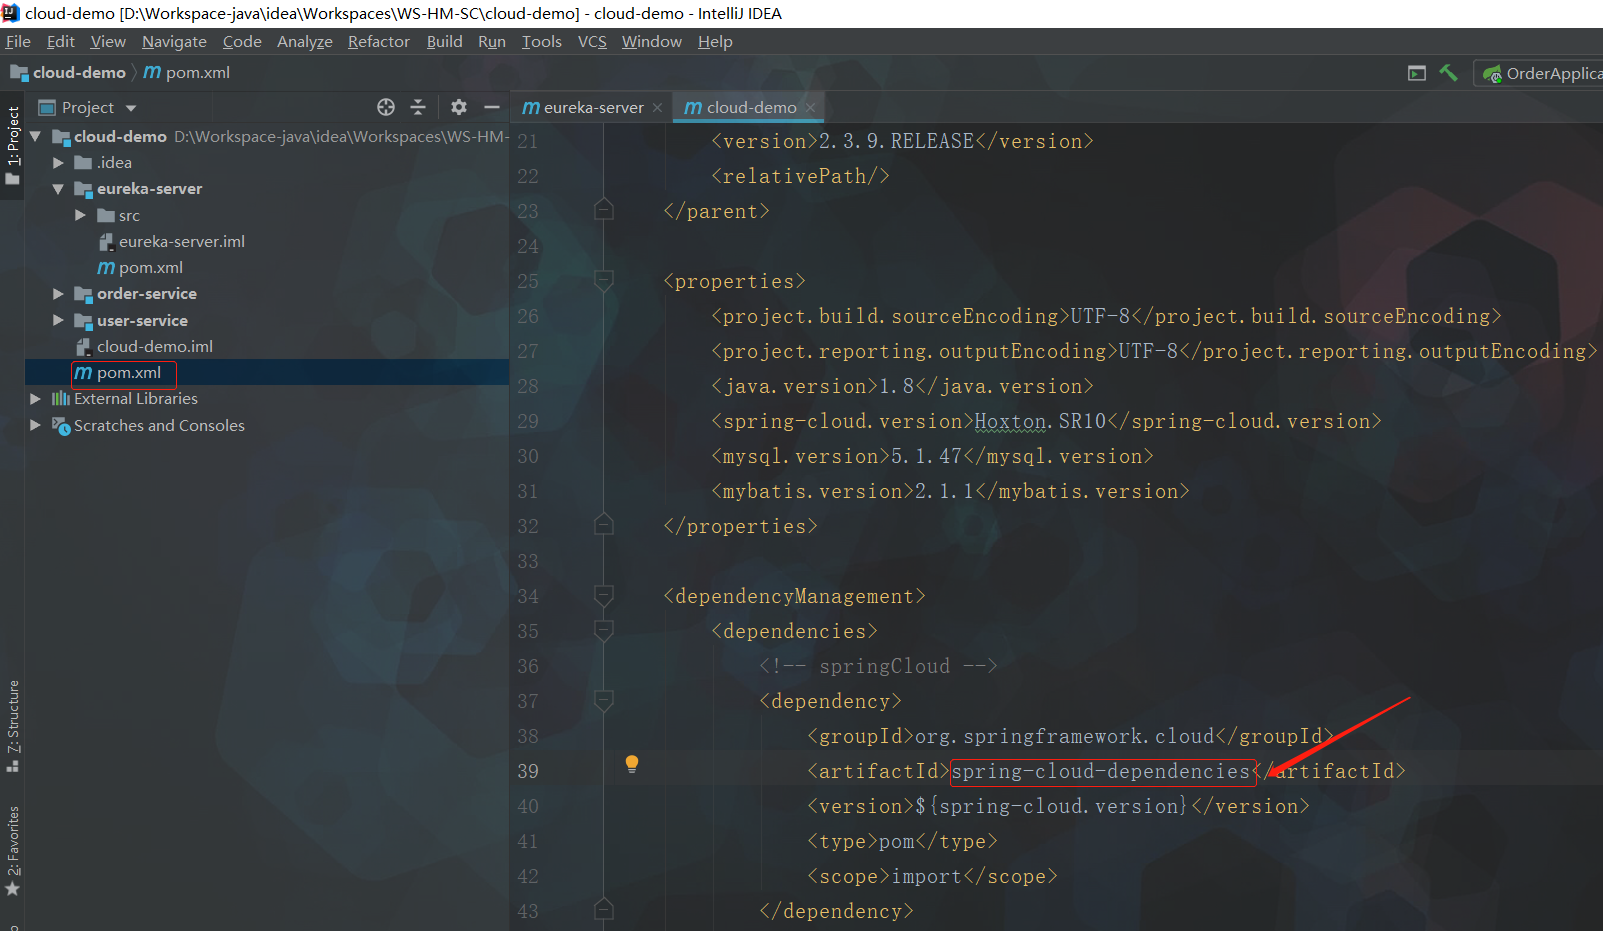The width and height of the screenshot is (1603, 931).
Task: Open the Code menu
Action: pyautogui.click(x=242, y=41)
